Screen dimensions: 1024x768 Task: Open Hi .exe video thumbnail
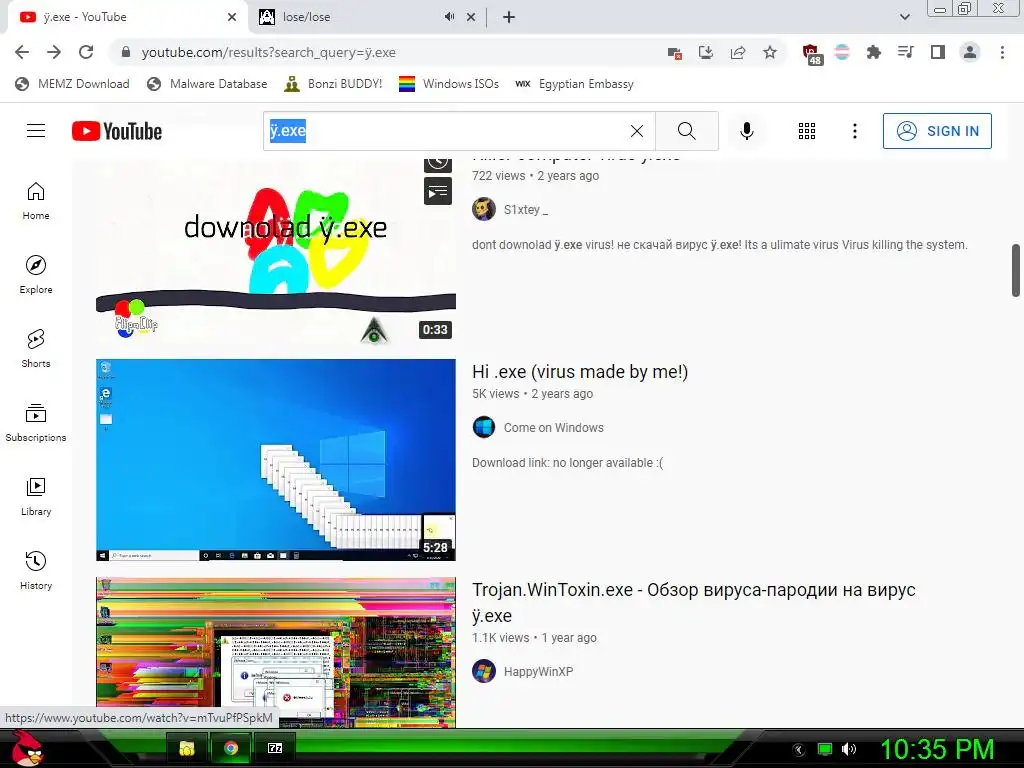276,460
